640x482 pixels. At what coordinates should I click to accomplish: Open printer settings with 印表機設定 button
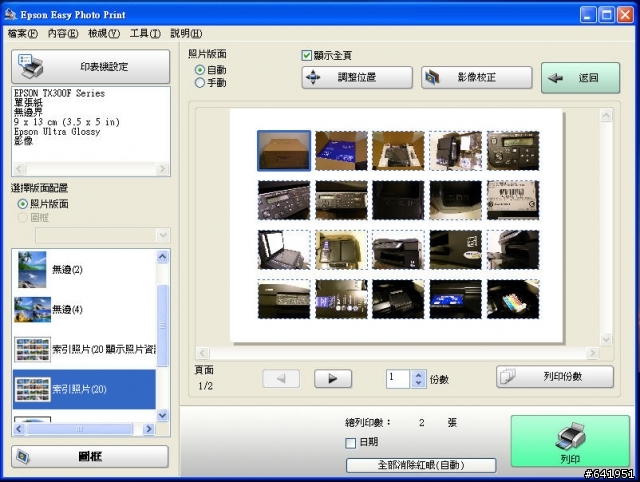click(x=91, y=67)
